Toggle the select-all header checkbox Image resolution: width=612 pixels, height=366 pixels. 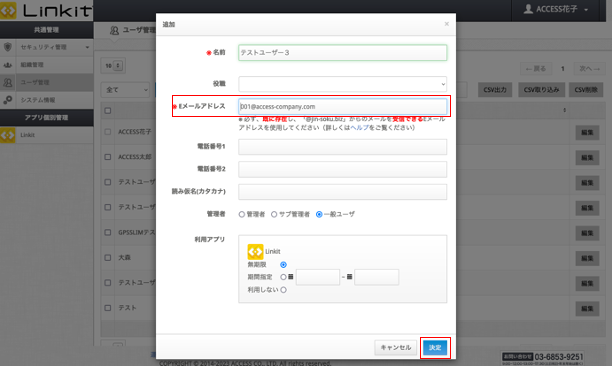coord(108,111)
